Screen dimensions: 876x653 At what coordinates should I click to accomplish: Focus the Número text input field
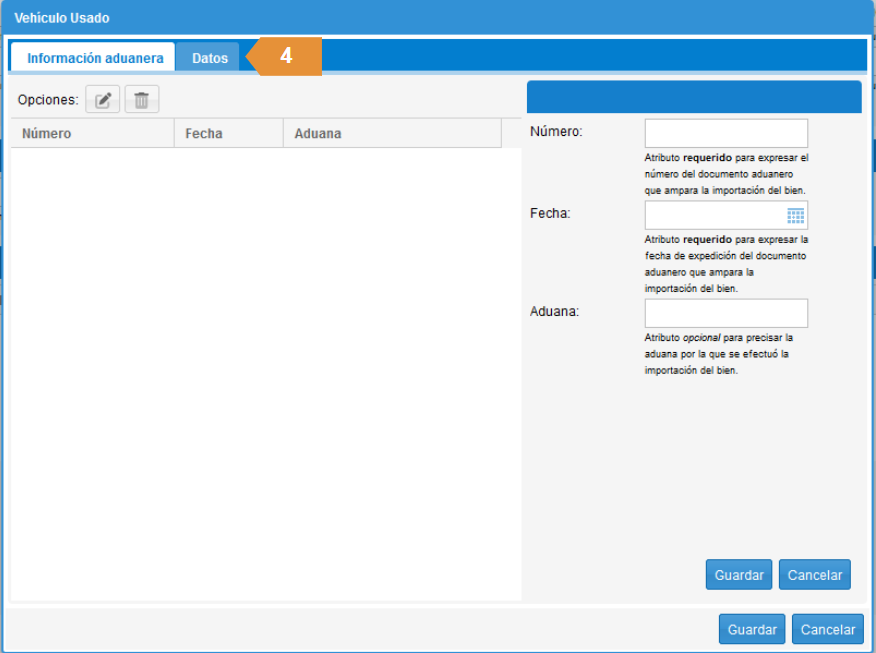[x=726, y=133]
